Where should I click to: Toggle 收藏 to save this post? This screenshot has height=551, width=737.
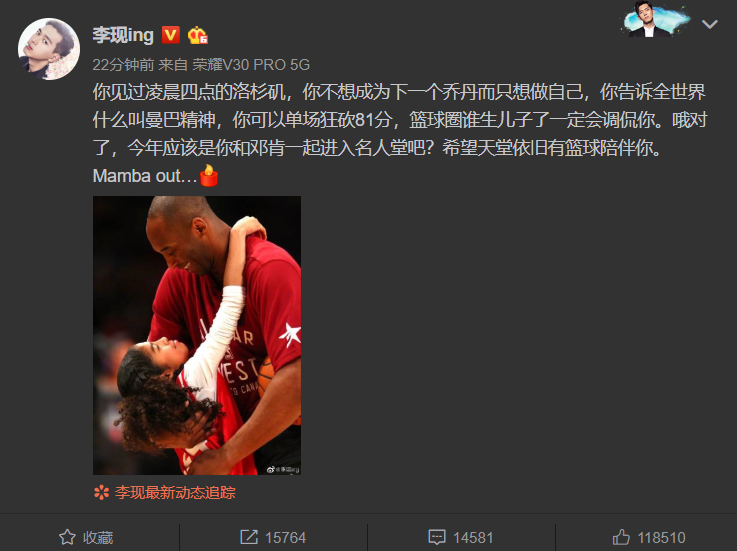86,537
